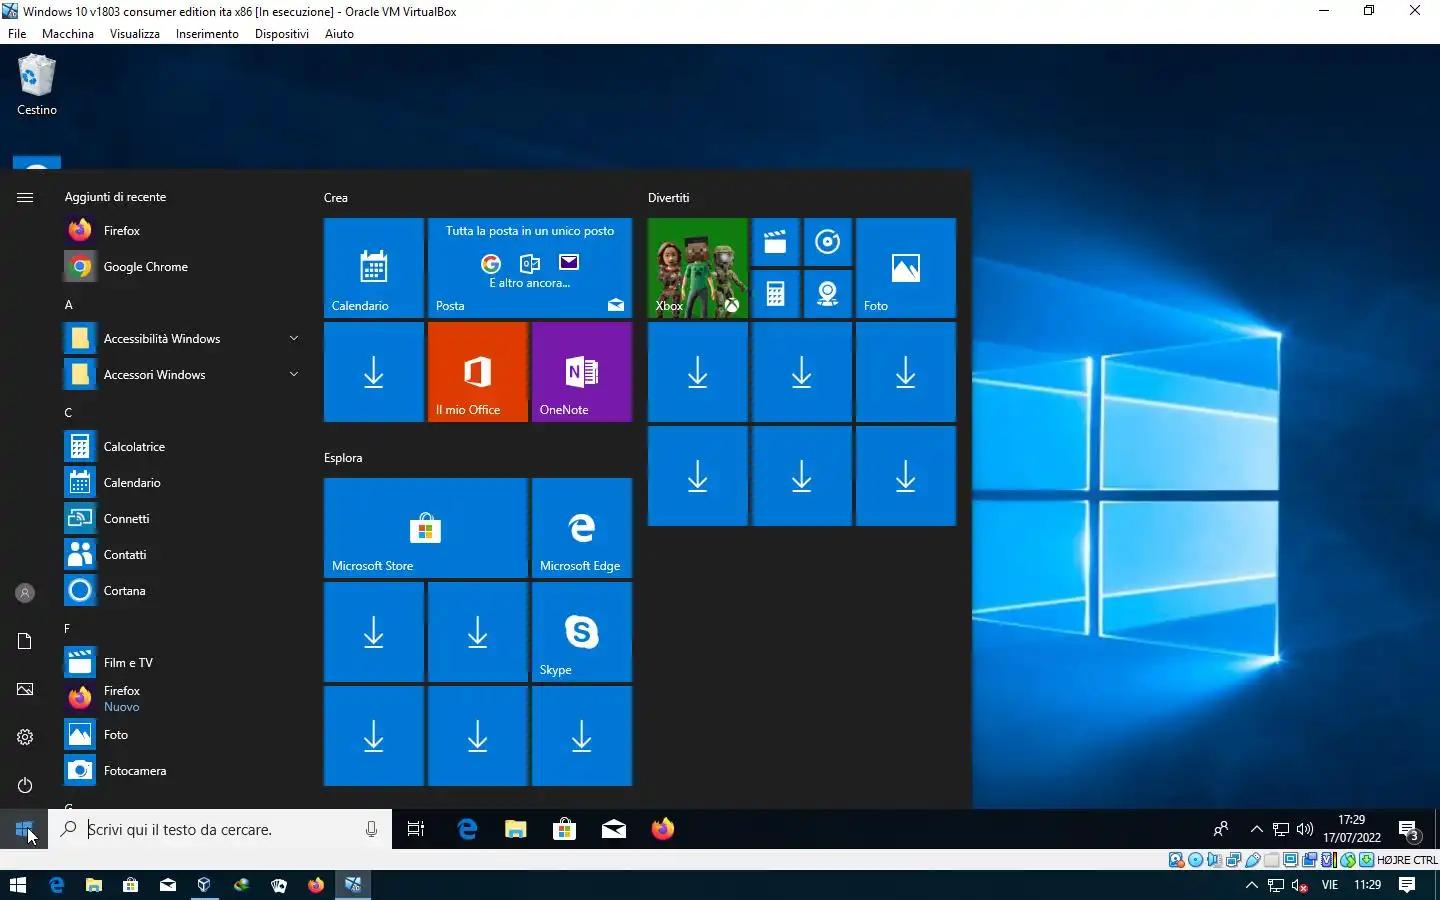Screen dimensions: 1440x900
Task: Click the user account icon in Start rail
Action: [25, 593]
